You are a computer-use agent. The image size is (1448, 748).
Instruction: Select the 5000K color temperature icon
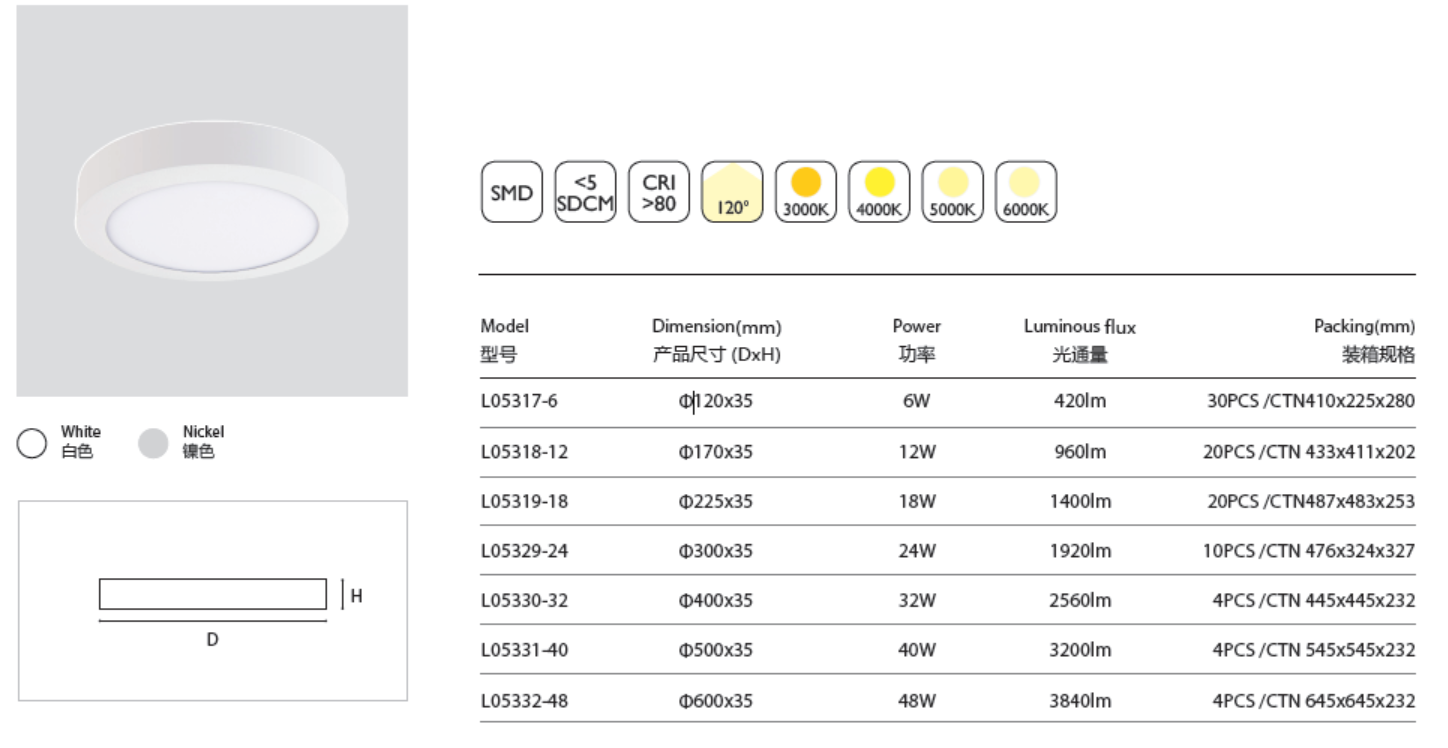tap(953, 192)
